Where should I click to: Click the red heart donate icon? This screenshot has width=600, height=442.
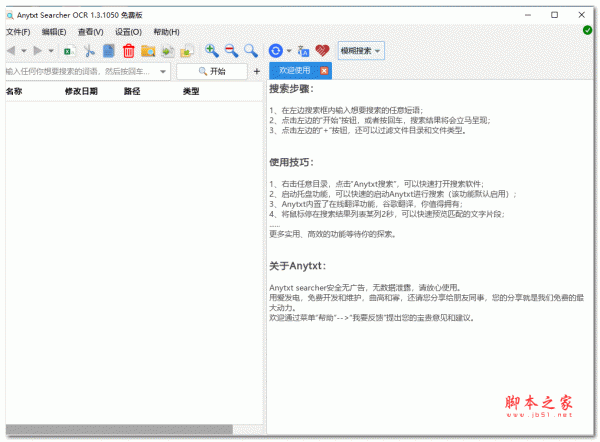pos(322,51)
